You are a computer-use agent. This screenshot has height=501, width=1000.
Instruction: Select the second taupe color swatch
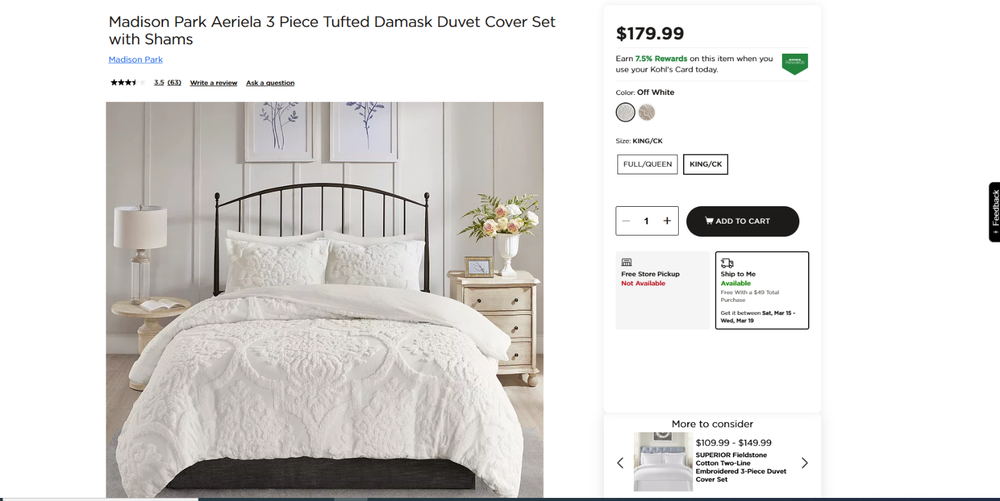click(647, 112)
